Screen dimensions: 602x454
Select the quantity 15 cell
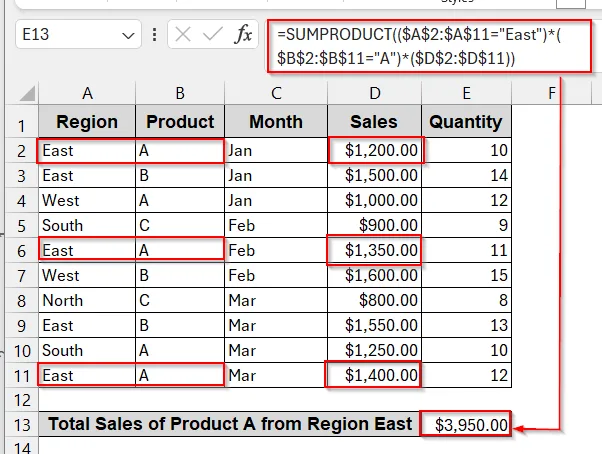point(466,275)
